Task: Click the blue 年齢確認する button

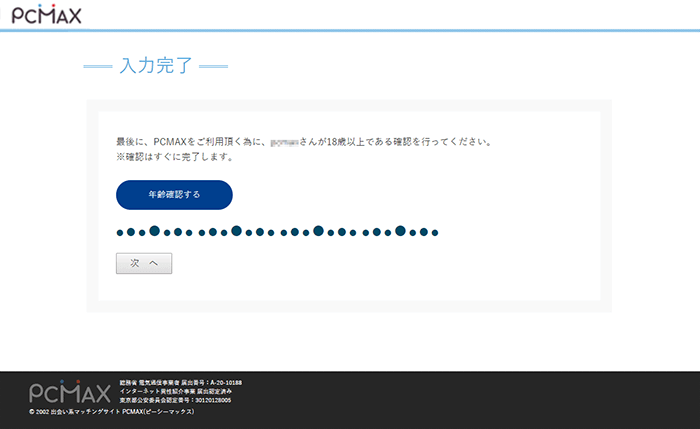Action: tap(174, 195)
